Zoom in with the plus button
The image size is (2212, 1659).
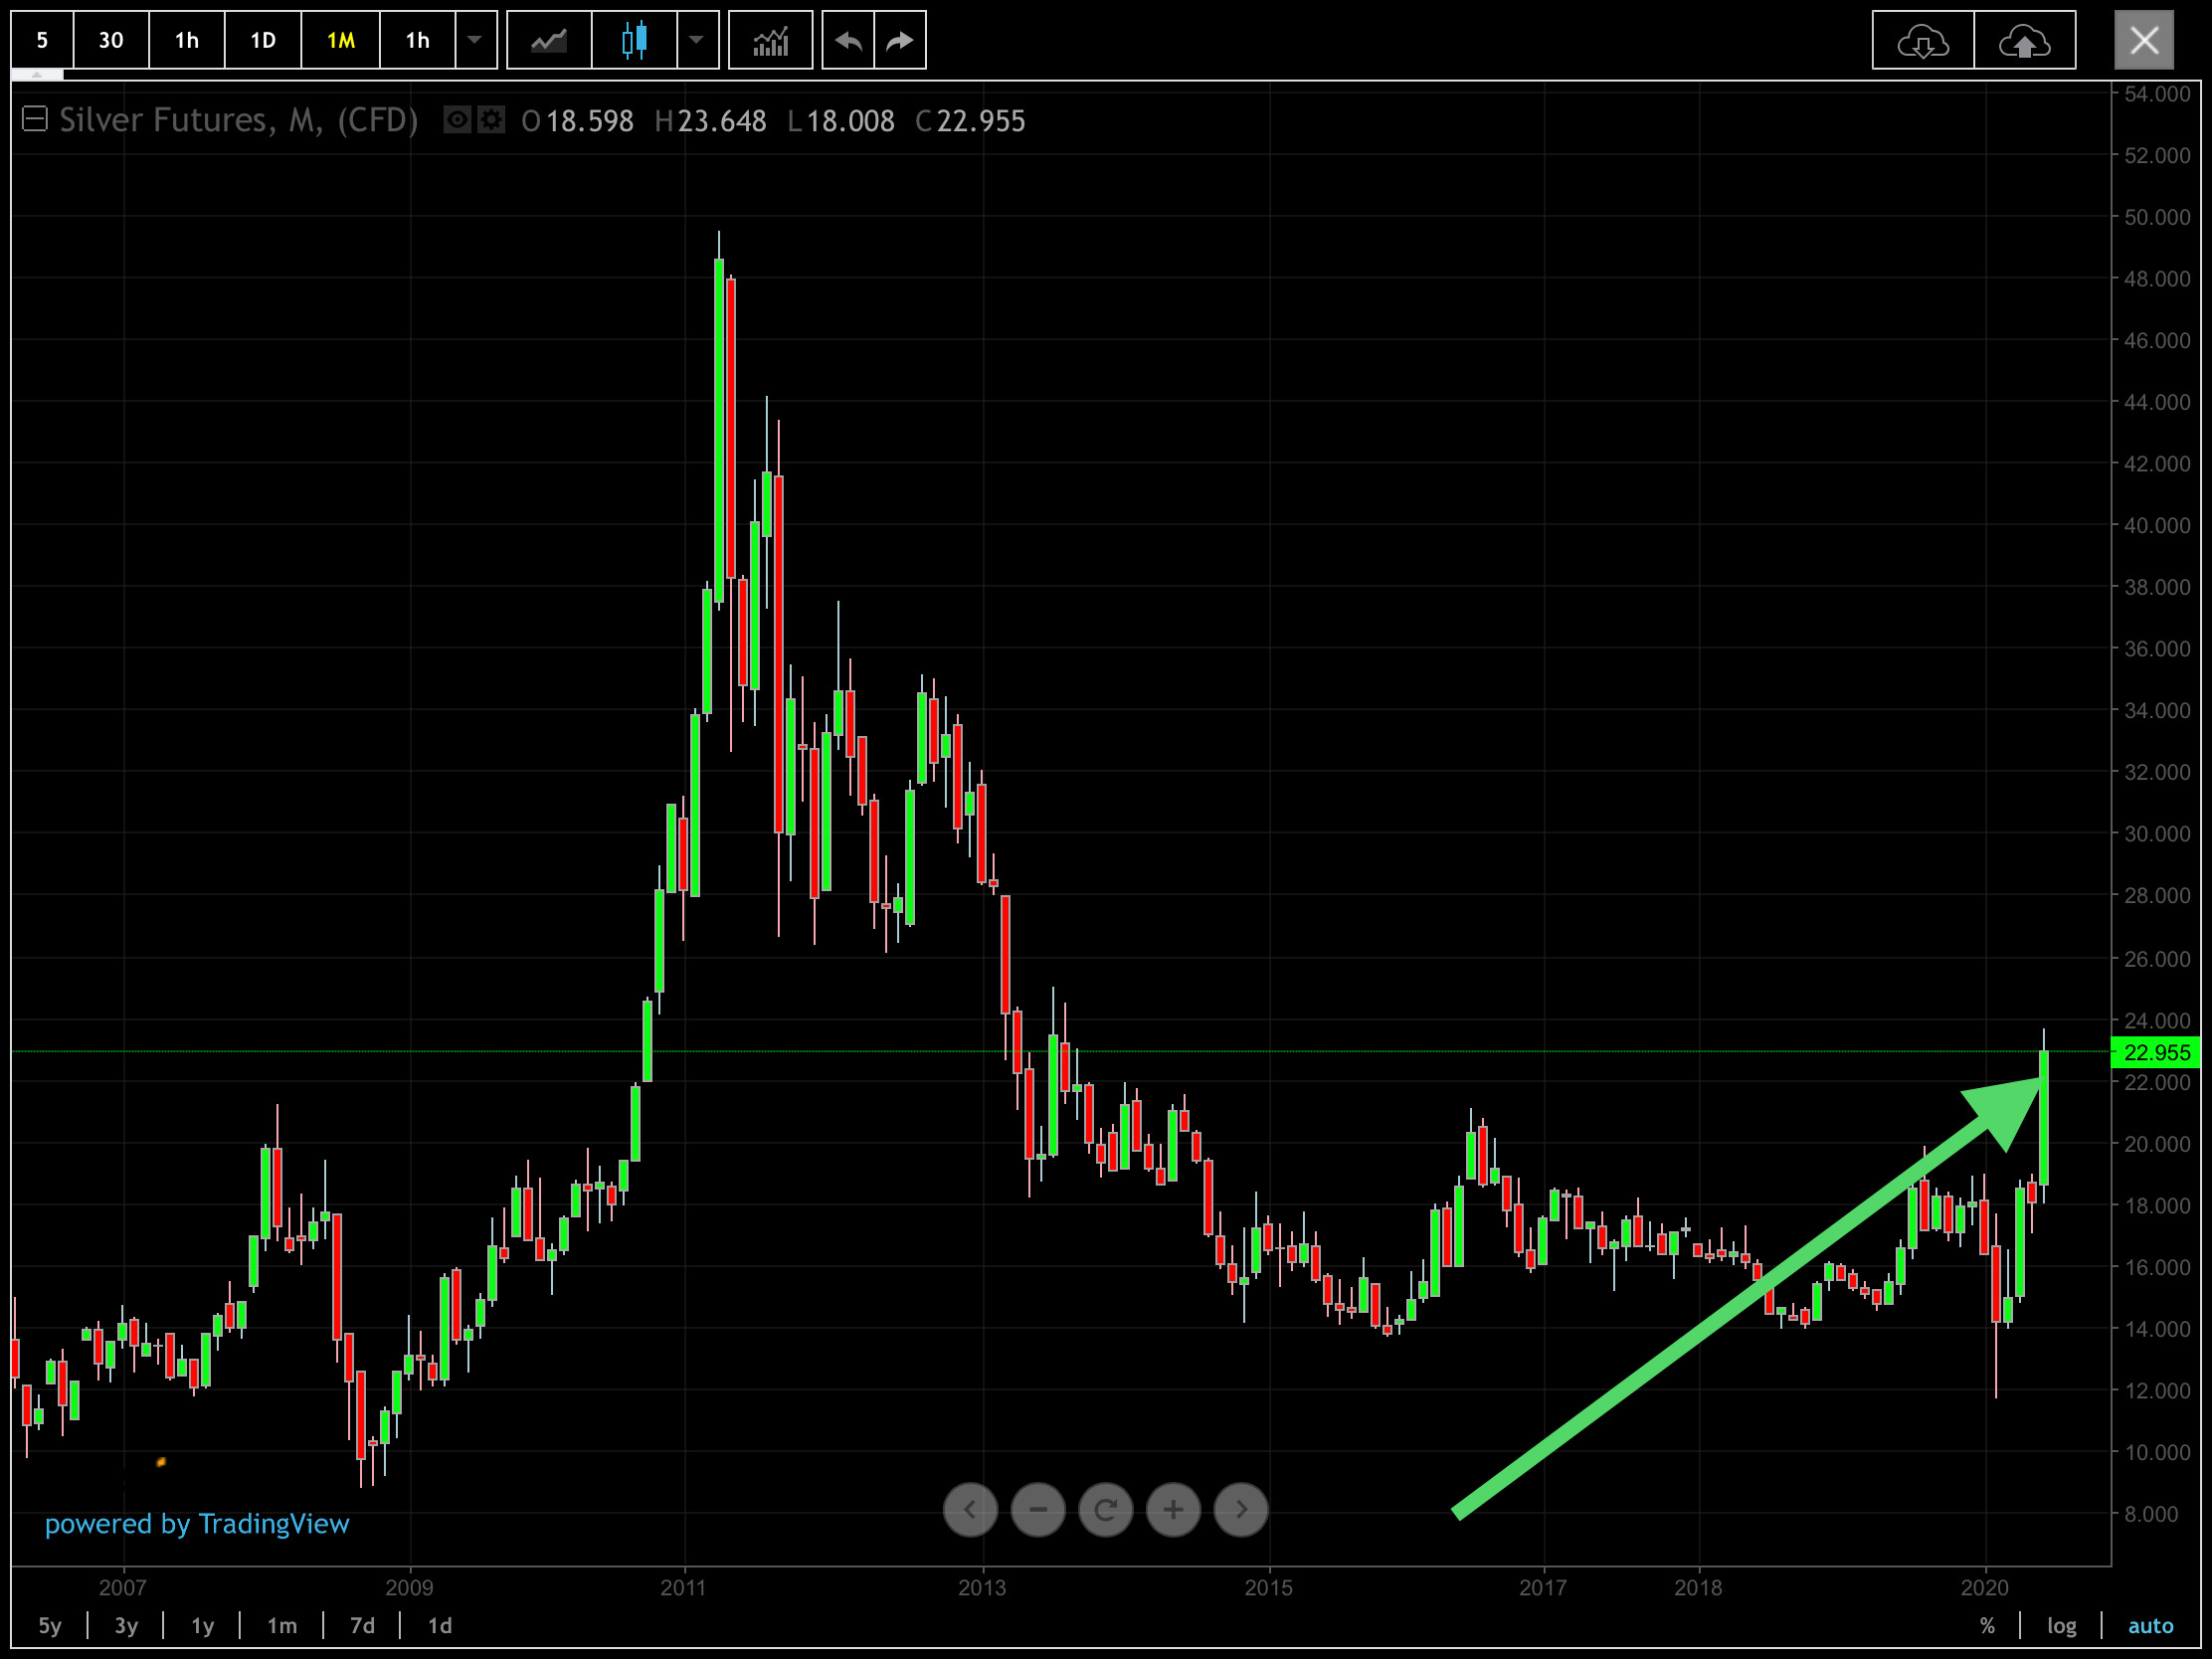click(x=1173, y=1509)
